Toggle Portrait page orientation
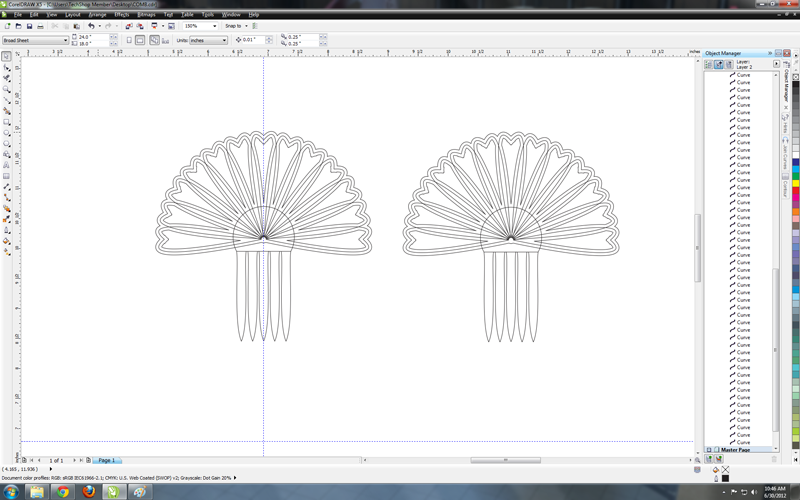This screenshot has width=800, height=500. pos(129,40)
